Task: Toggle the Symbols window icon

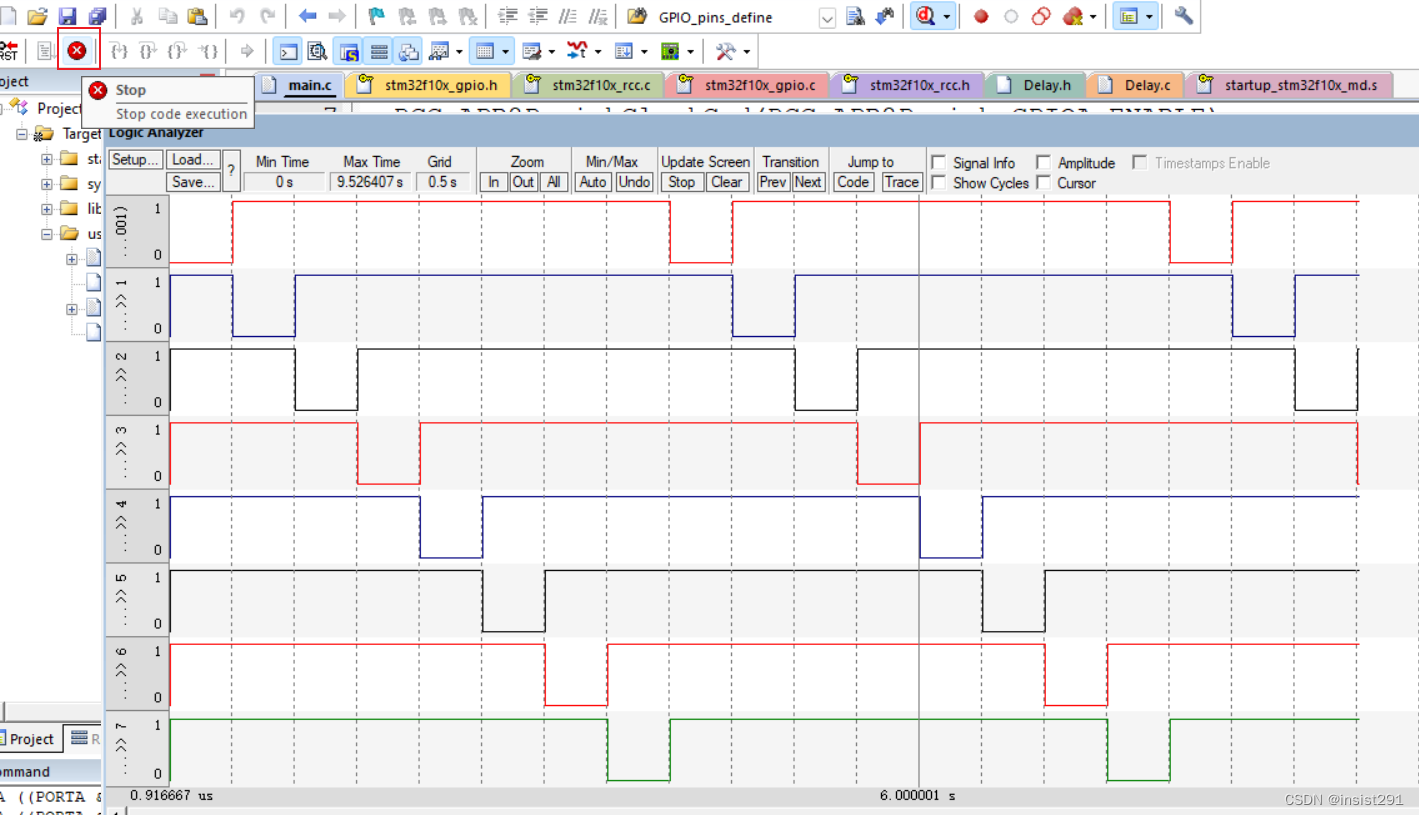Action: tap(348, 50)
